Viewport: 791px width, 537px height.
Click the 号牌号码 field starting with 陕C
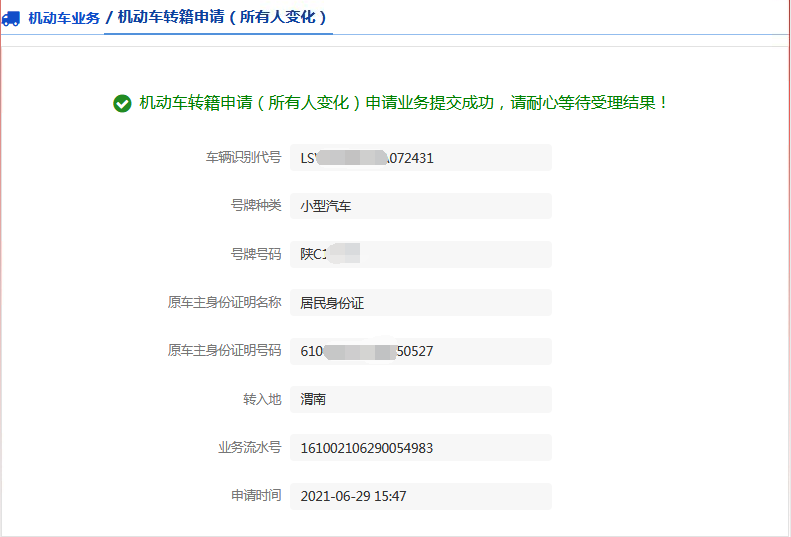[x=420, y=254]
